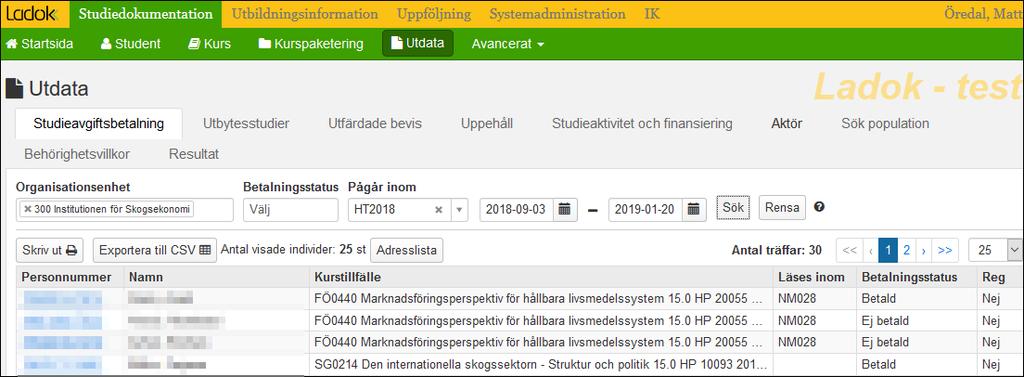This screenshot has width=1024, height=377.
Task: Open the end date calendar picker
Action: 694,210
